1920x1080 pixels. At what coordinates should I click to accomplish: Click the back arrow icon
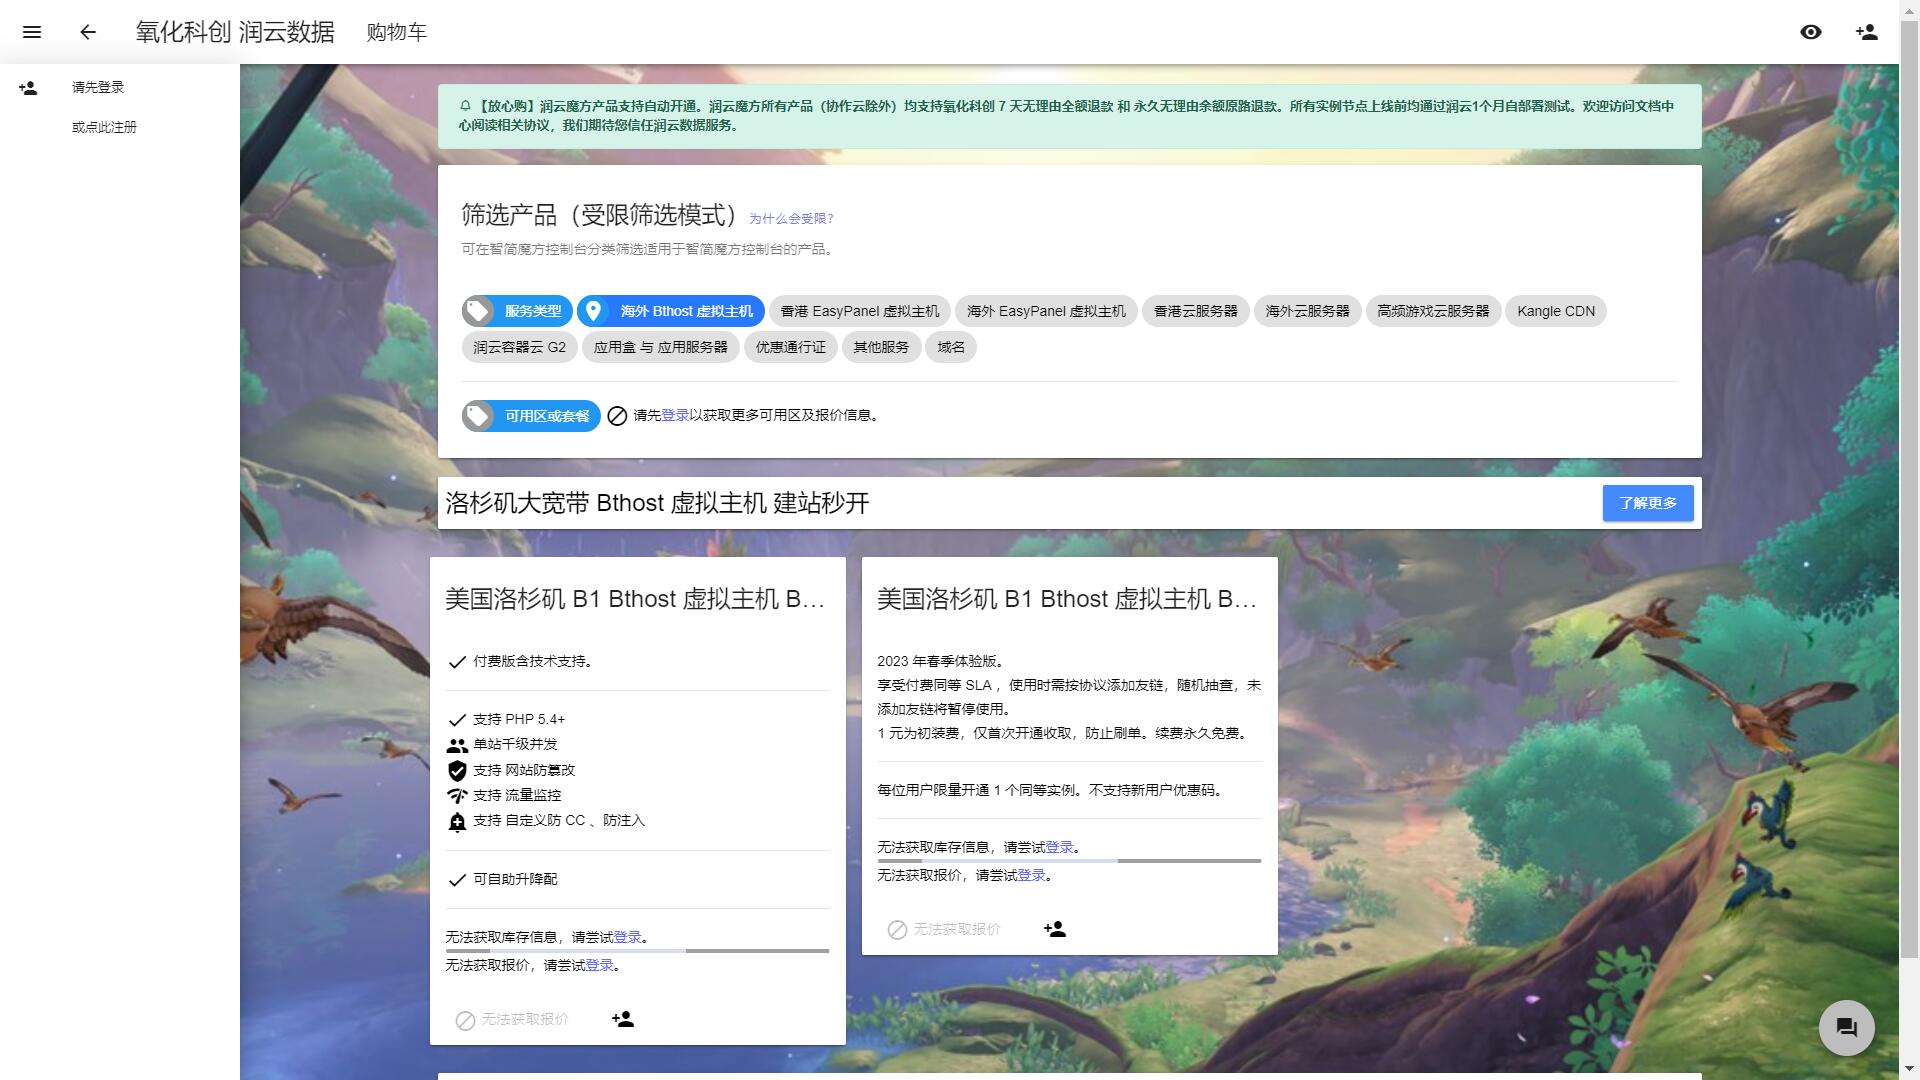pos(88,32)
